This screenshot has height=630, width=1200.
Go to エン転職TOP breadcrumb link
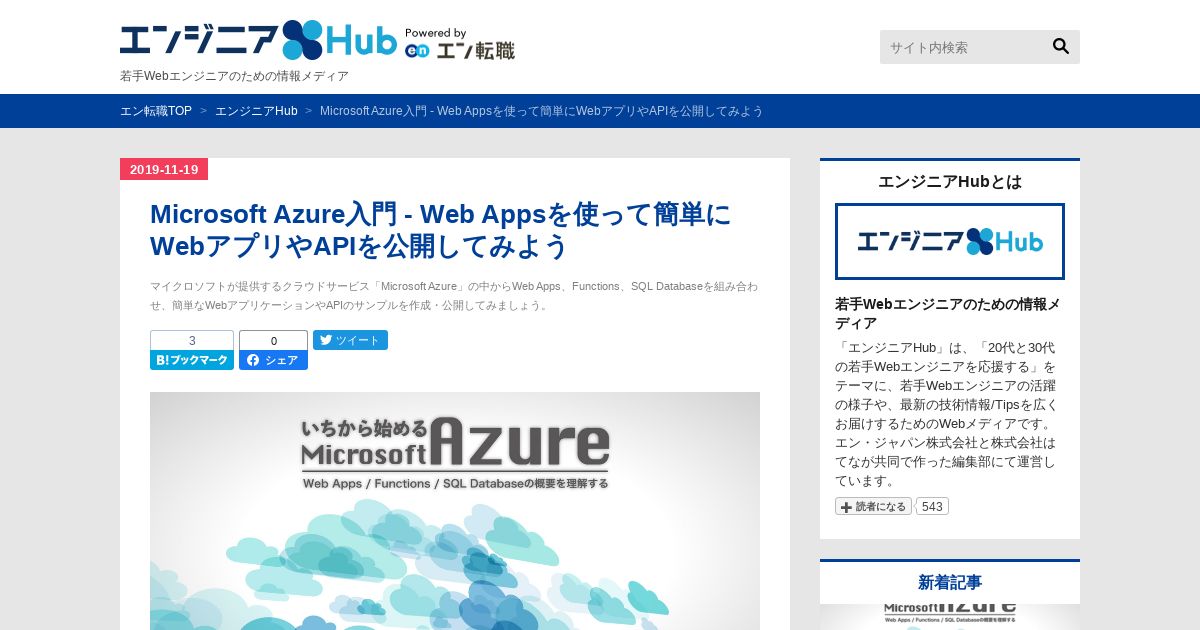click(156, 111)
